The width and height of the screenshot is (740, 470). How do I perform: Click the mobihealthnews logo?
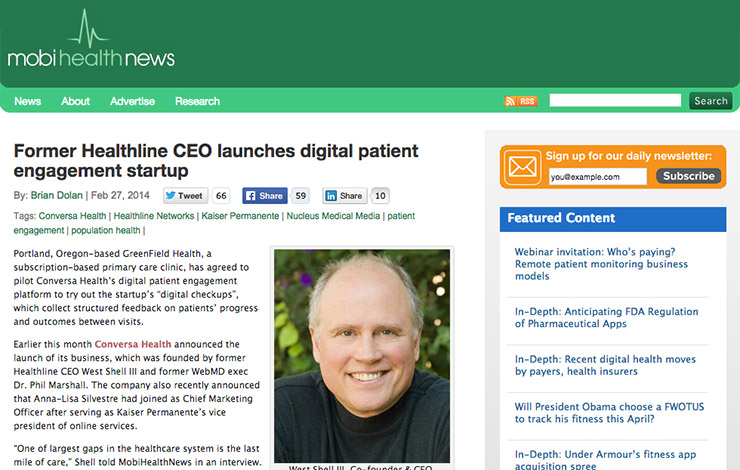tap(91, 39)
